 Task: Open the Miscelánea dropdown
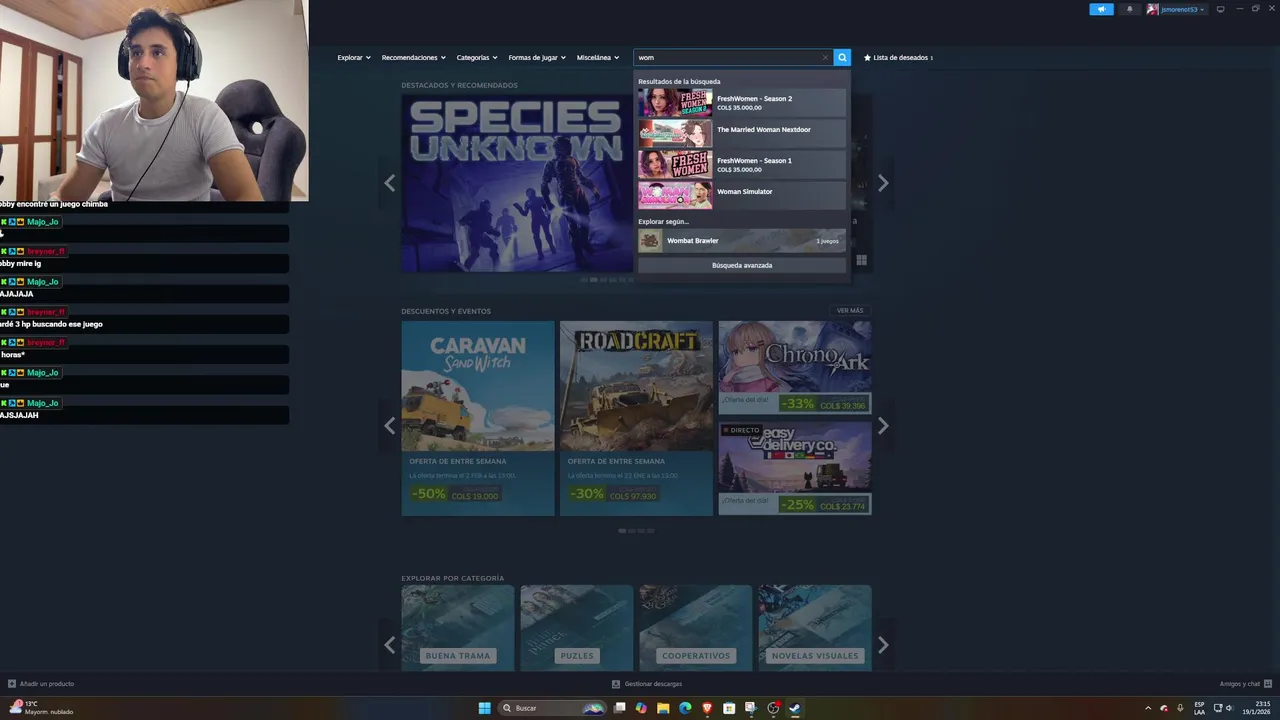pos(598,58)
